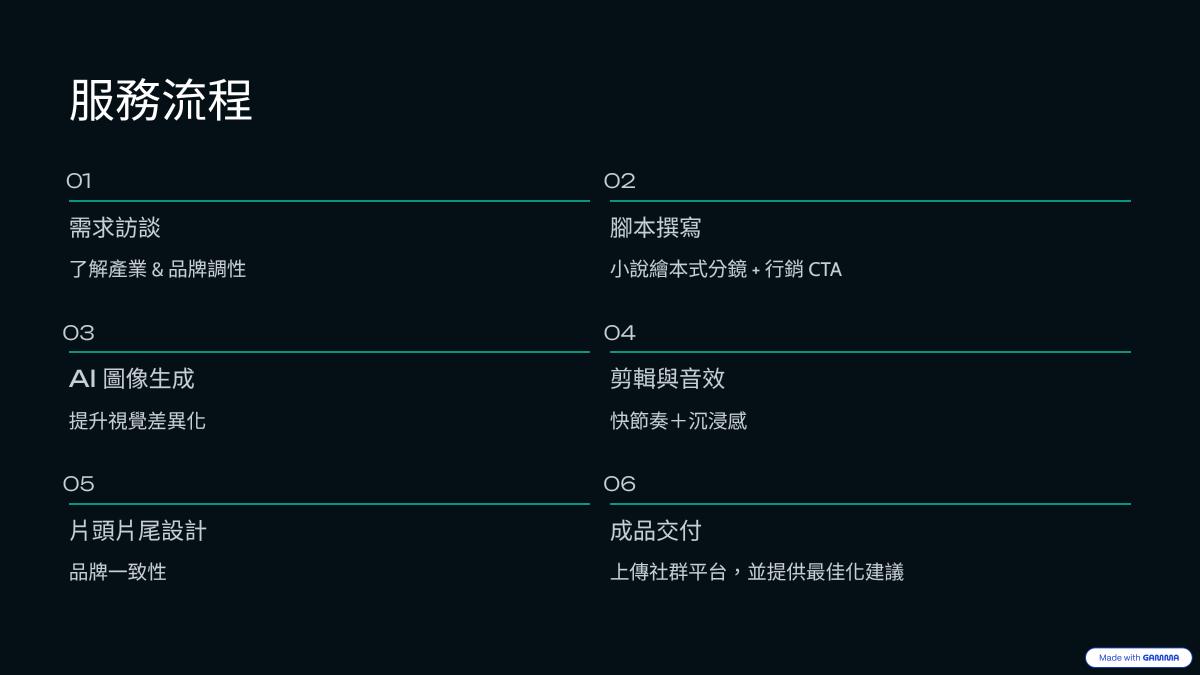Select the 需求訪談 heading
The width and height of the screenshot is (1200, 675).
[115, 228]
